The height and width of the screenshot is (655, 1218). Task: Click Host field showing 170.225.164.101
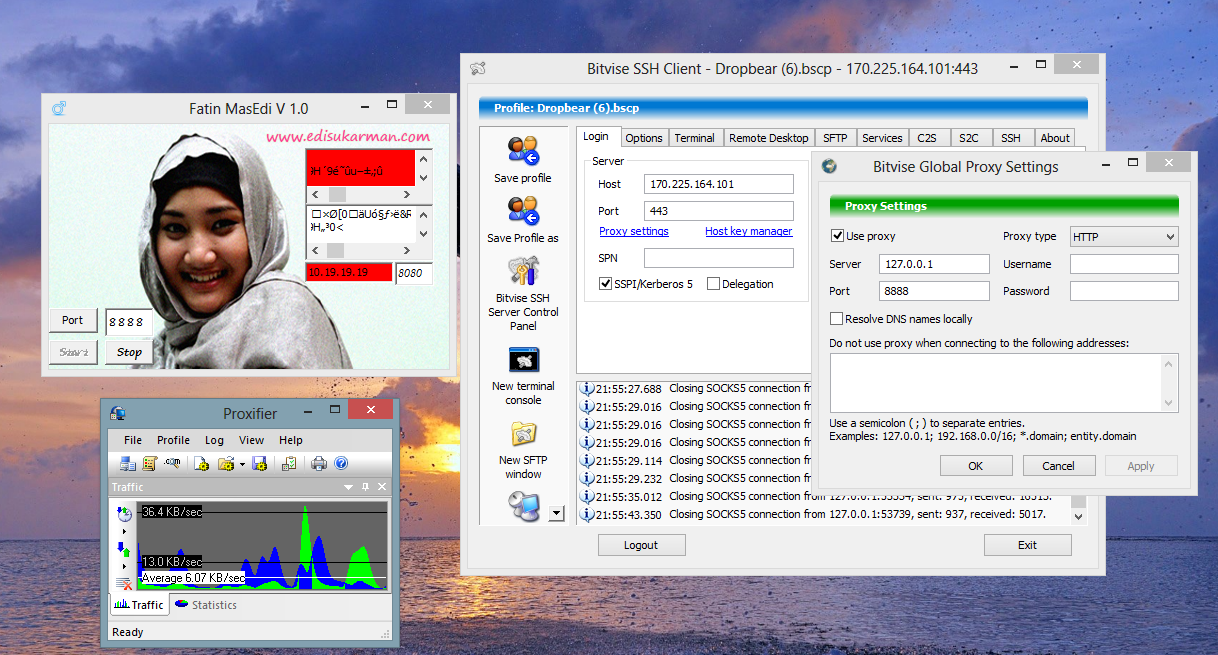click(717, 184)
